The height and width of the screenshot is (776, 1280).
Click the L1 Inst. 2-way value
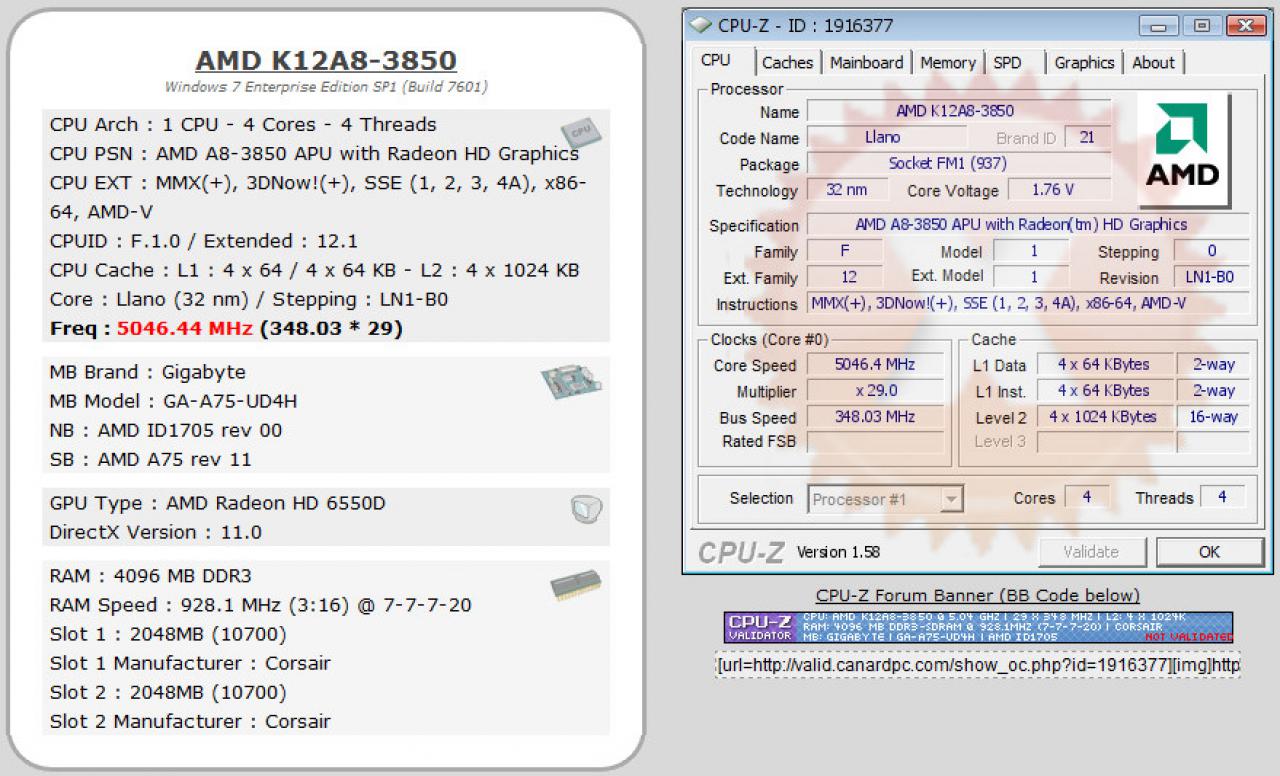tap(1213, 390)
